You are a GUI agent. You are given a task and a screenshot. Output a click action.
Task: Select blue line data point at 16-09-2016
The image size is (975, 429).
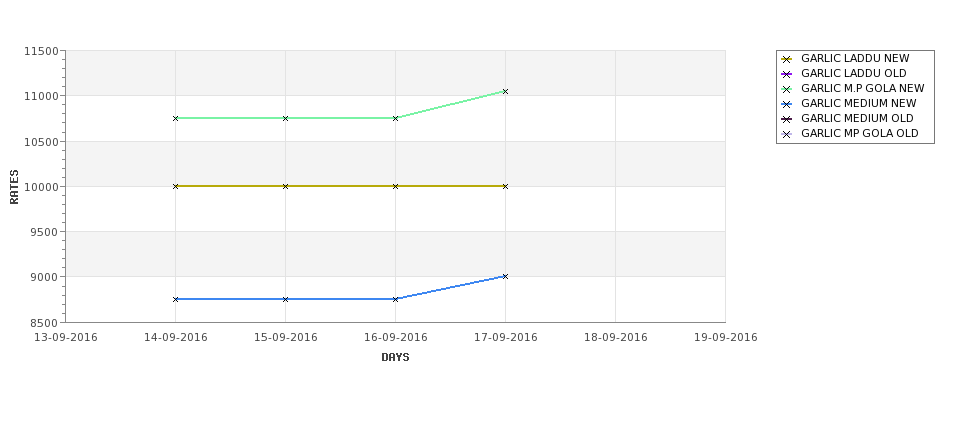[x=395, y=299]
